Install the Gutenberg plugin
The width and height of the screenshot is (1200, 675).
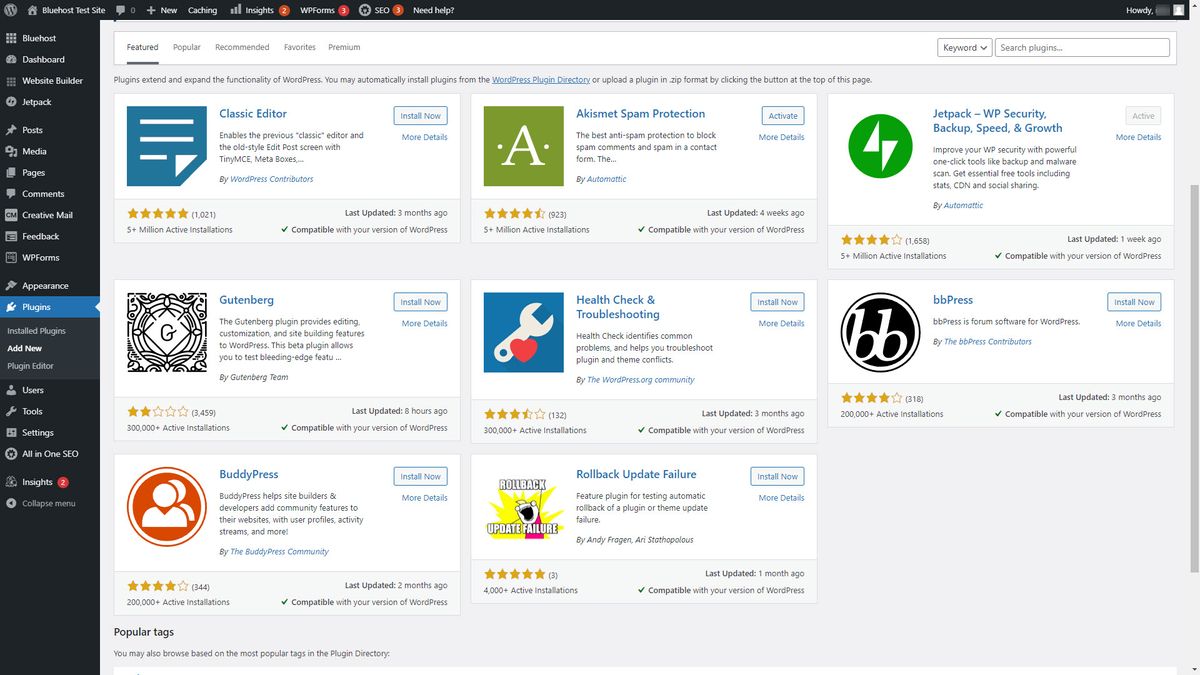420,302
